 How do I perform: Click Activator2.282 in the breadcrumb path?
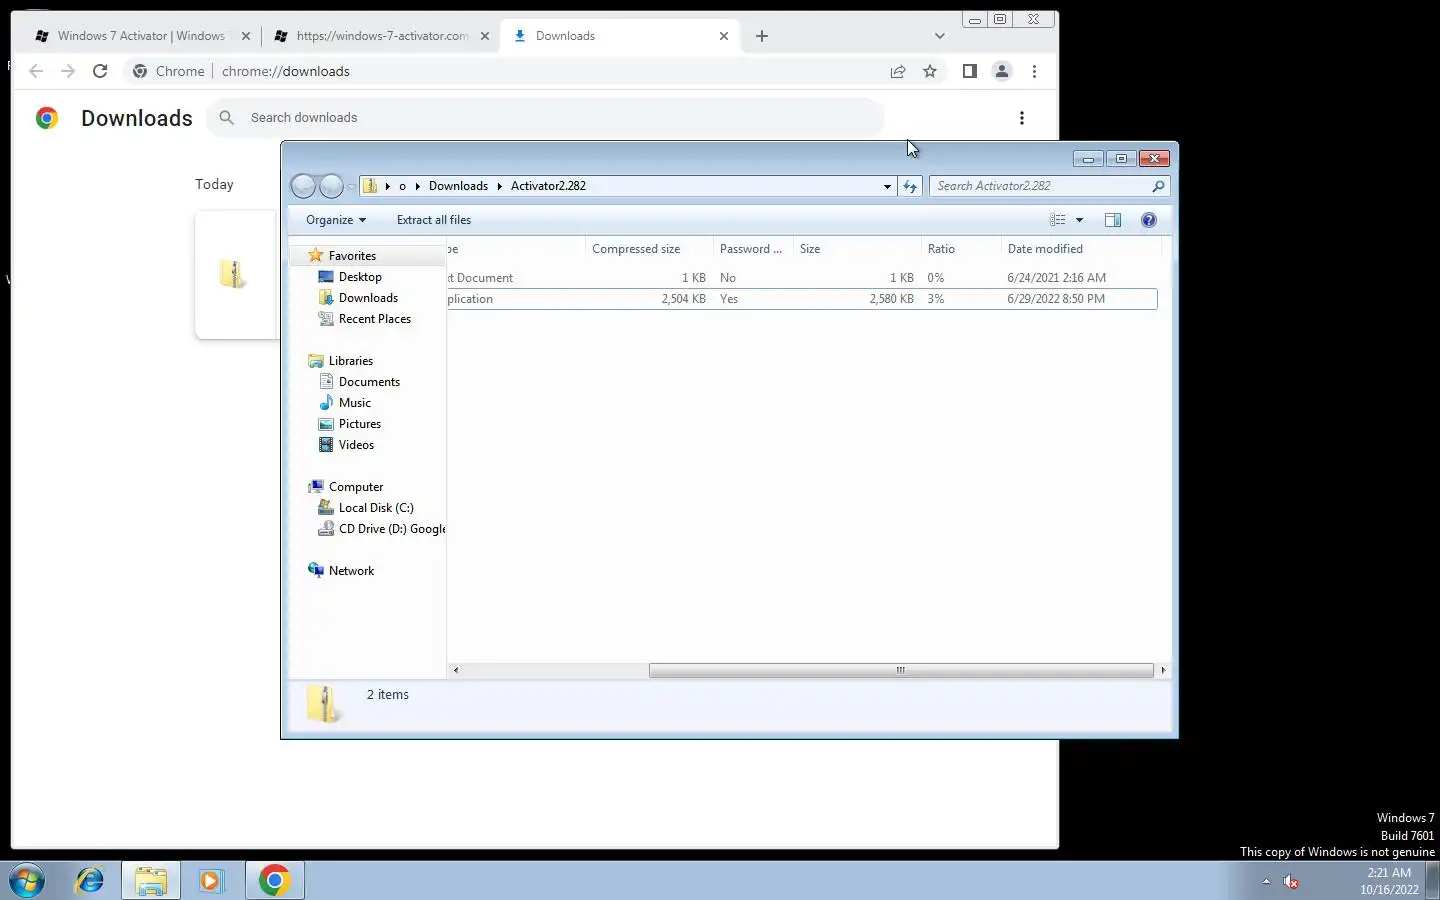[548, 186]
